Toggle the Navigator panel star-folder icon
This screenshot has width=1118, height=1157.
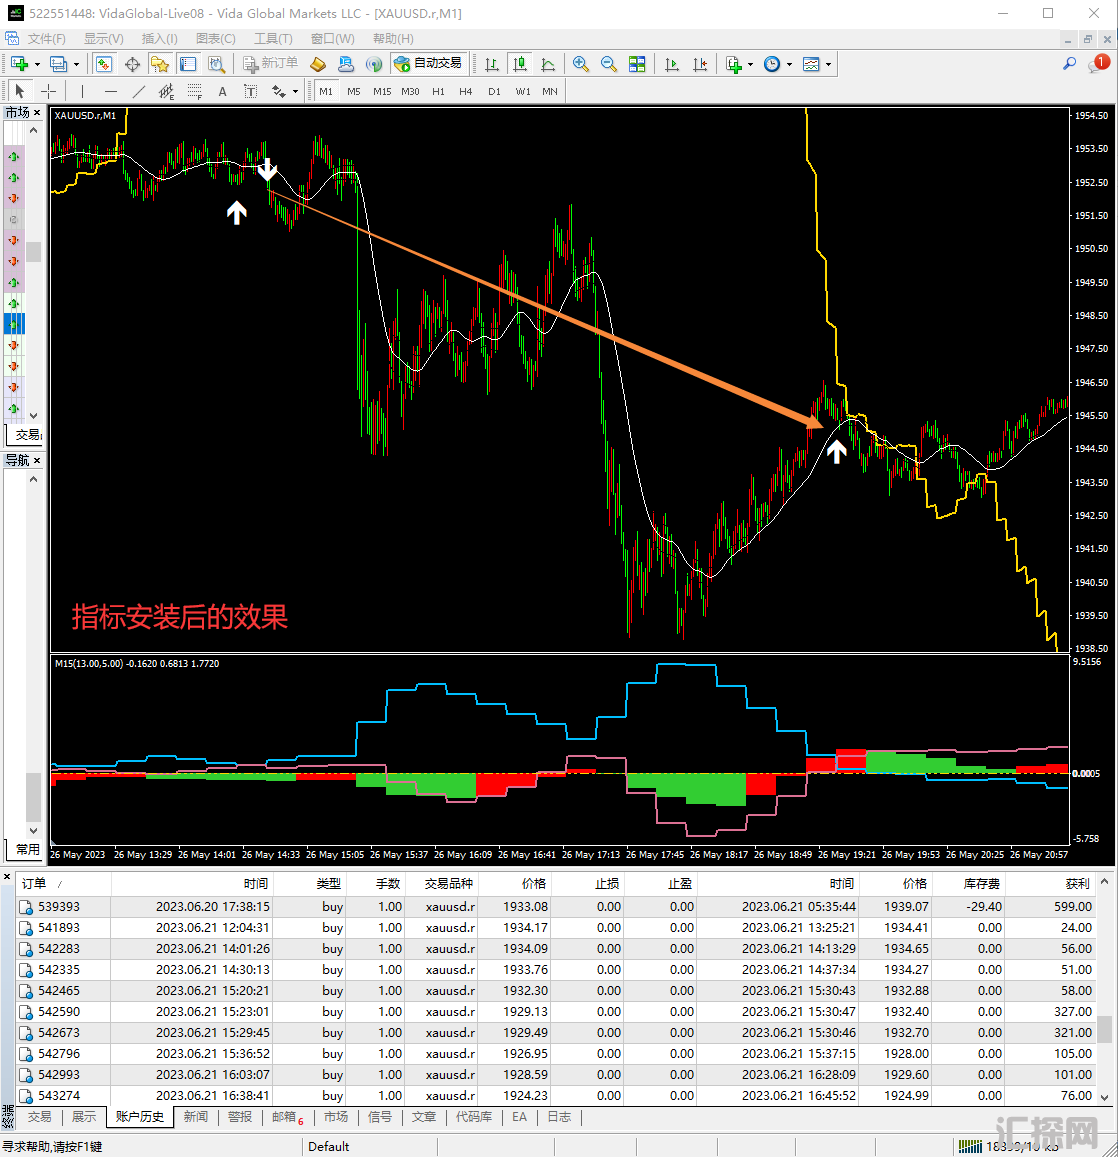(x=160, y=64)
